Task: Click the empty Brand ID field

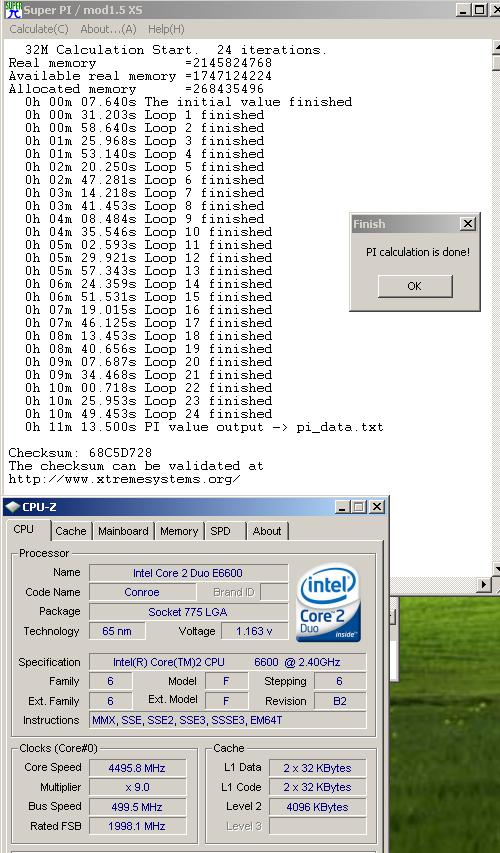Action: (274, 592)
